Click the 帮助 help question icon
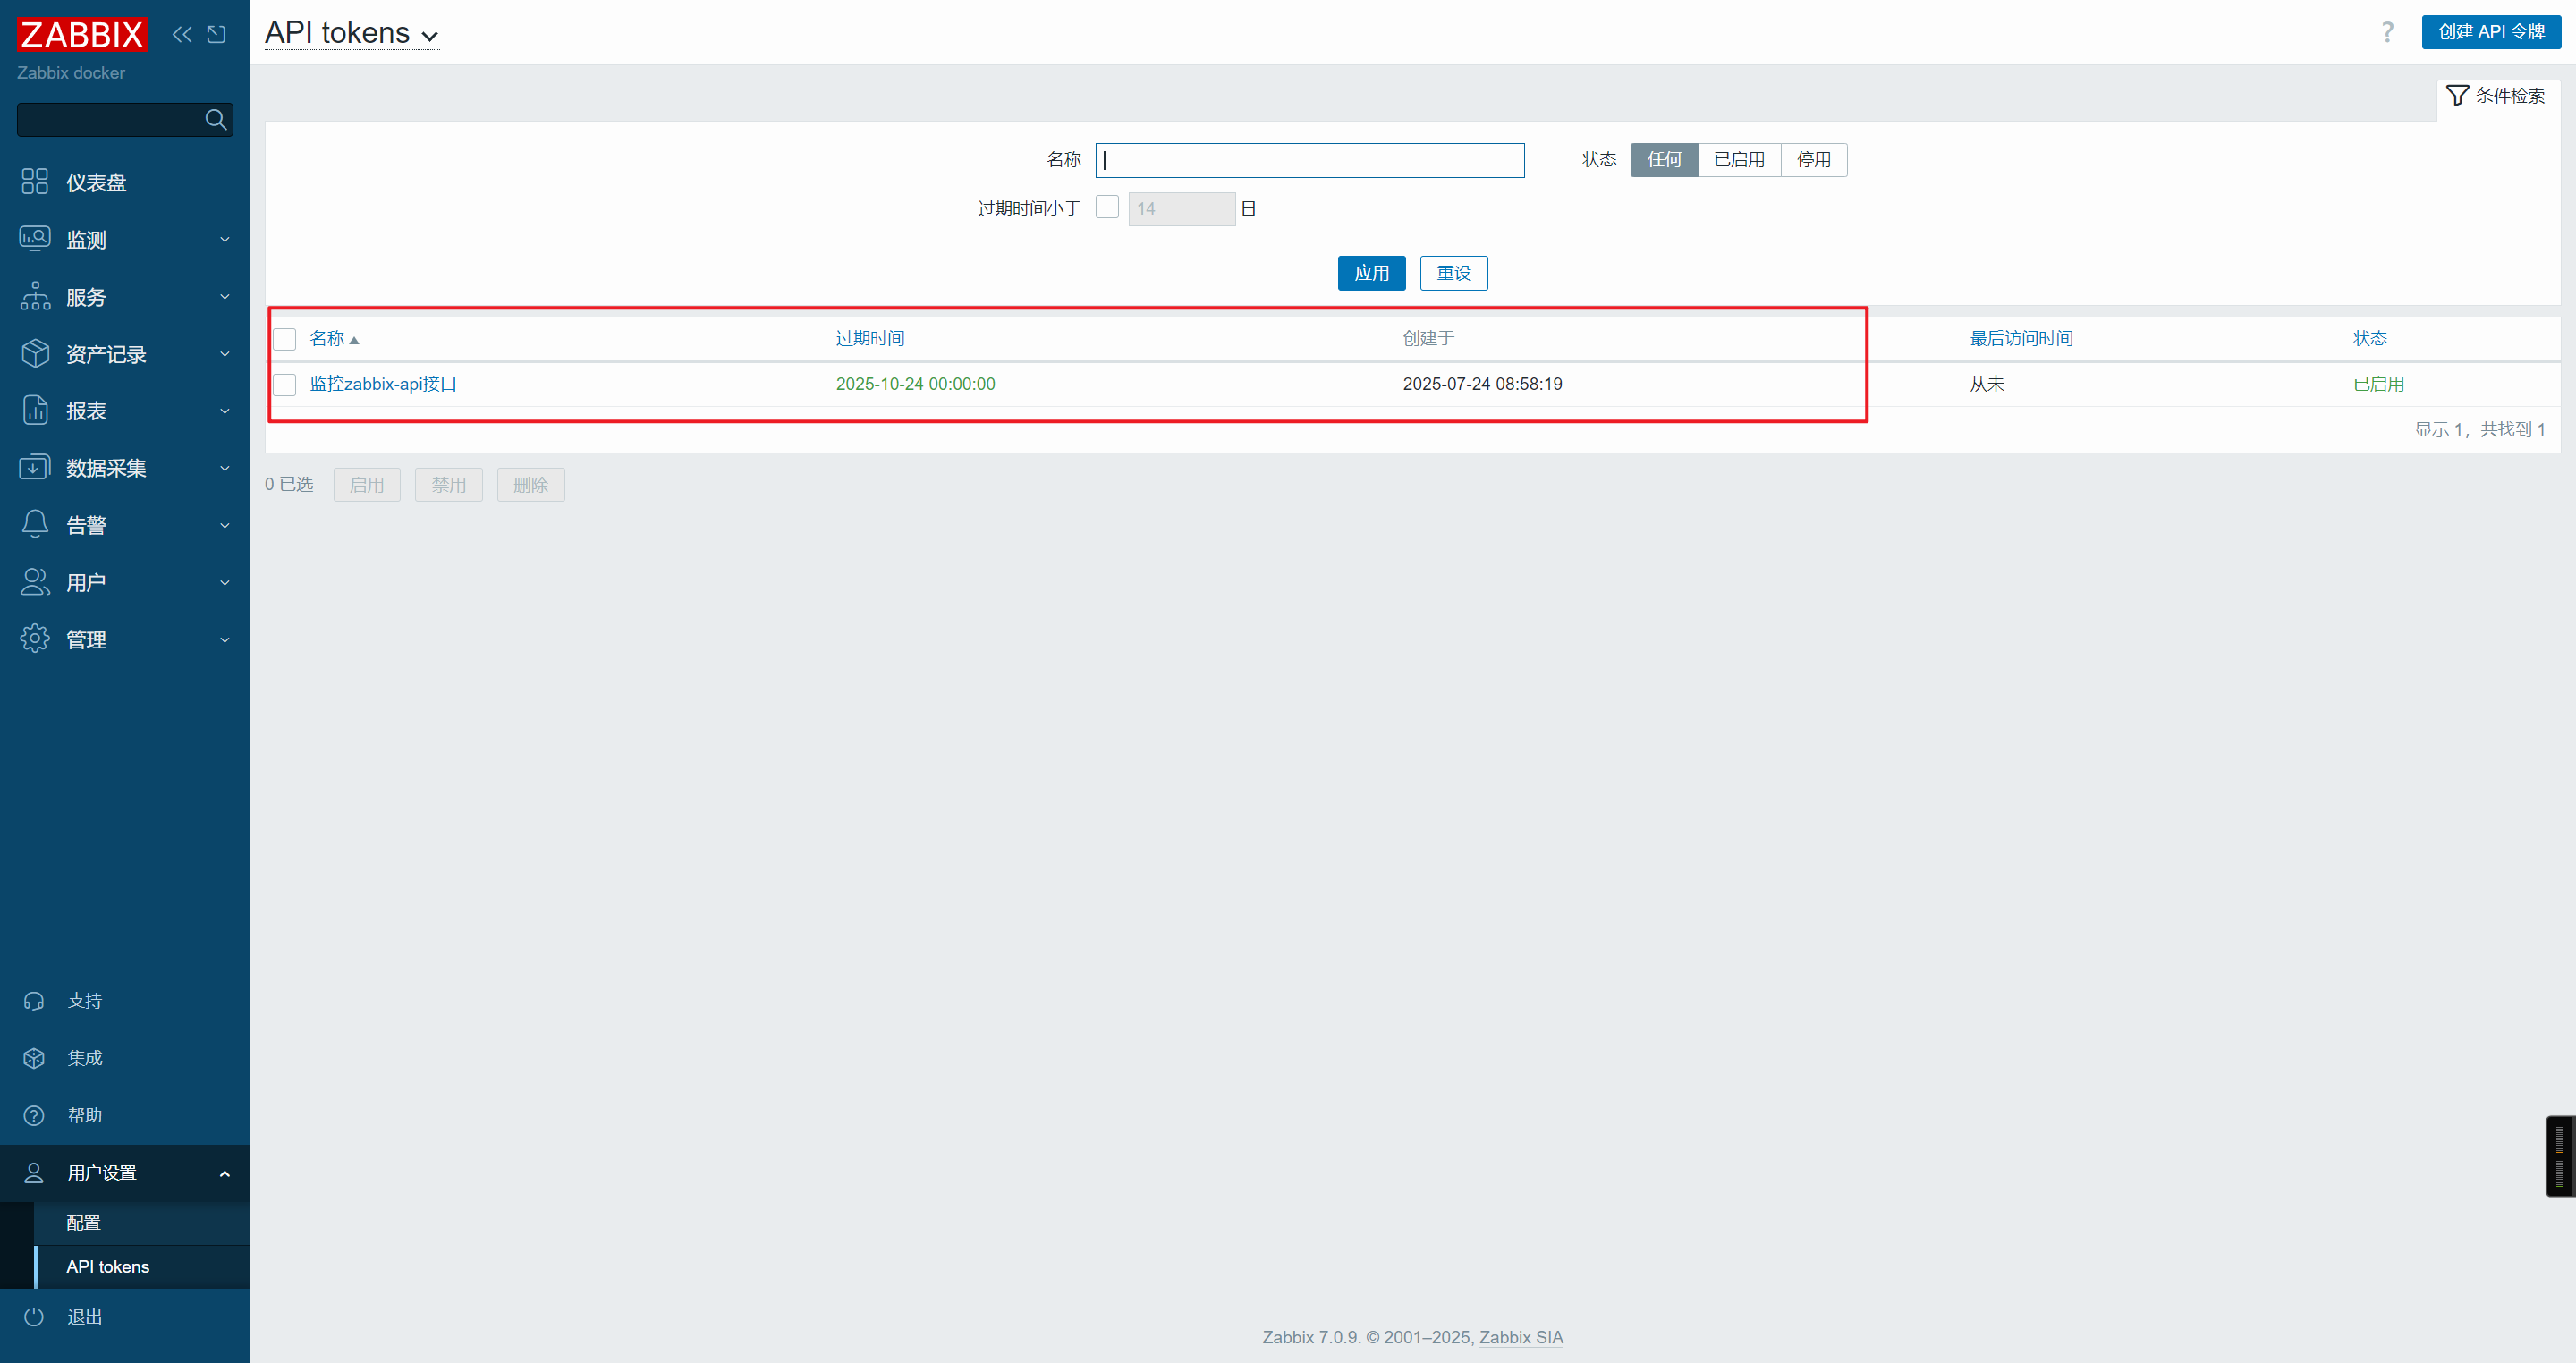Viewport: 2576px width, 1363px height. click(x=34, y=1115)
